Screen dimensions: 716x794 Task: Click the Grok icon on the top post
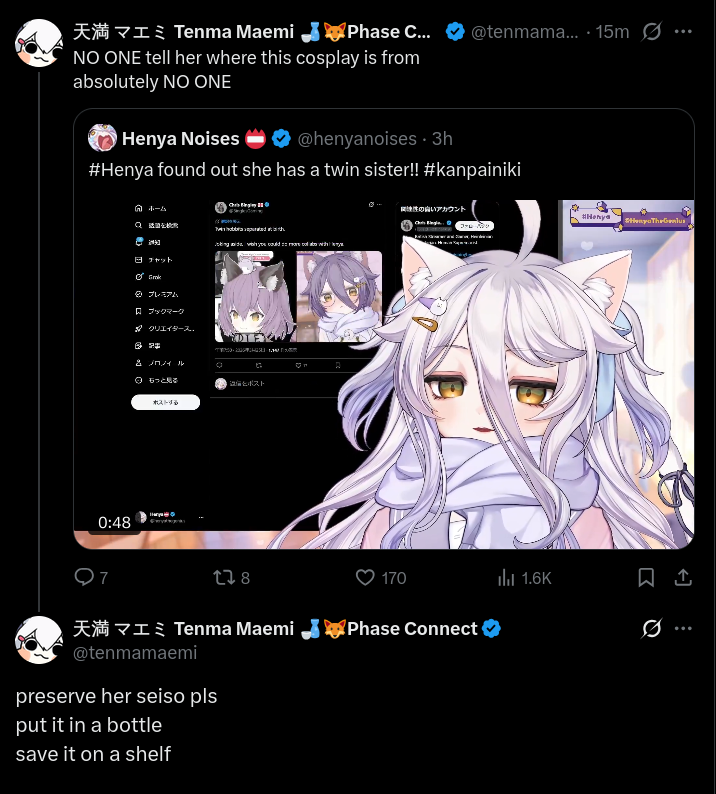coord(651,31)
